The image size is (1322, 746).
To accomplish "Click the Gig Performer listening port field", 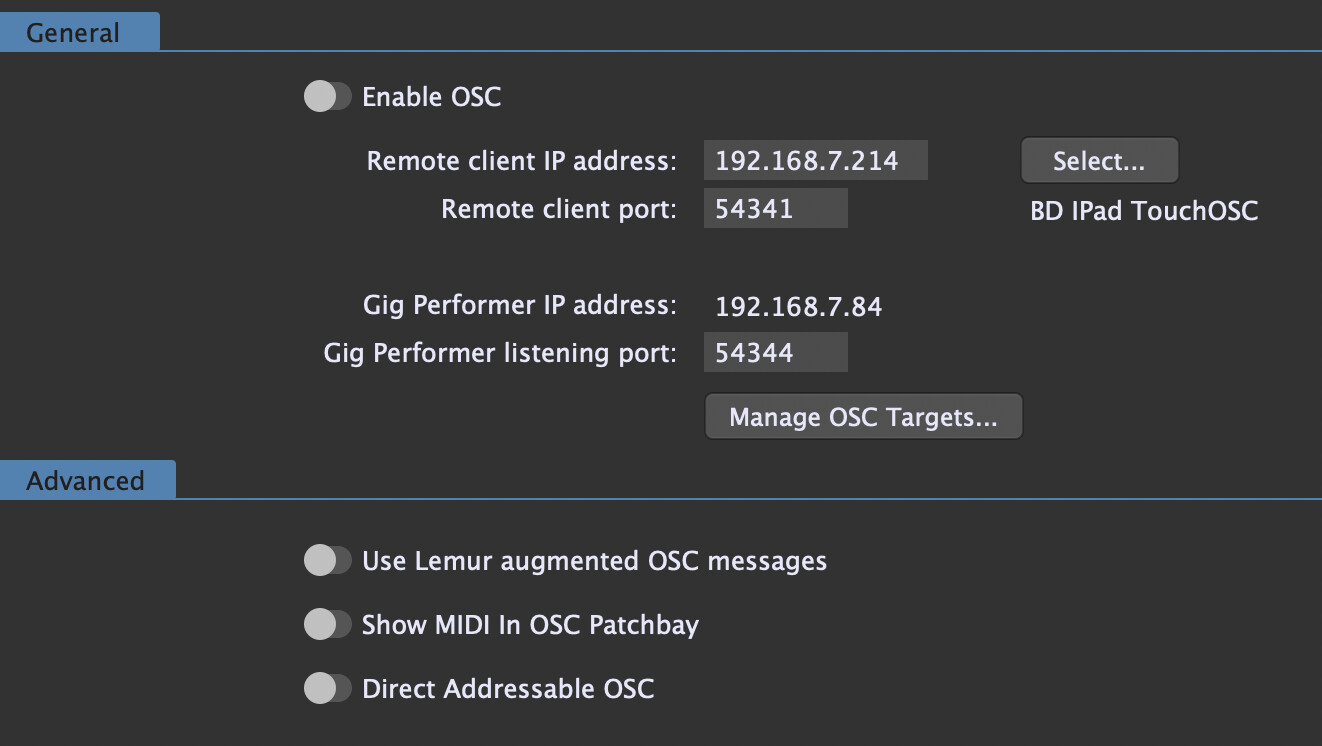I will (x=775, y=351).
